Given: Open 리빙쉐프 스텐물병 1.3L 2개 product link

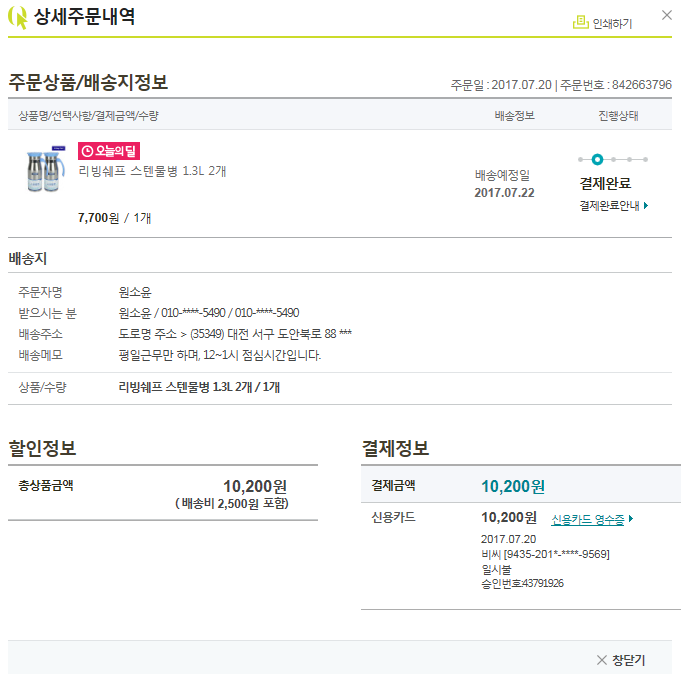Looking at the screenshot, I should 152,171.
